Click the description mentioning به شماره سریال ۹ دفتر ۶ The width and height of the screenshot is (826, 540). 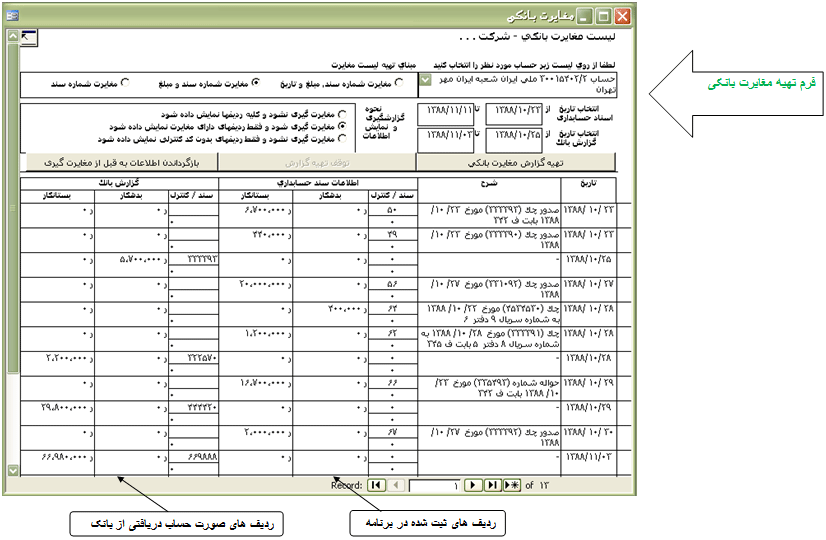[489, 314]
